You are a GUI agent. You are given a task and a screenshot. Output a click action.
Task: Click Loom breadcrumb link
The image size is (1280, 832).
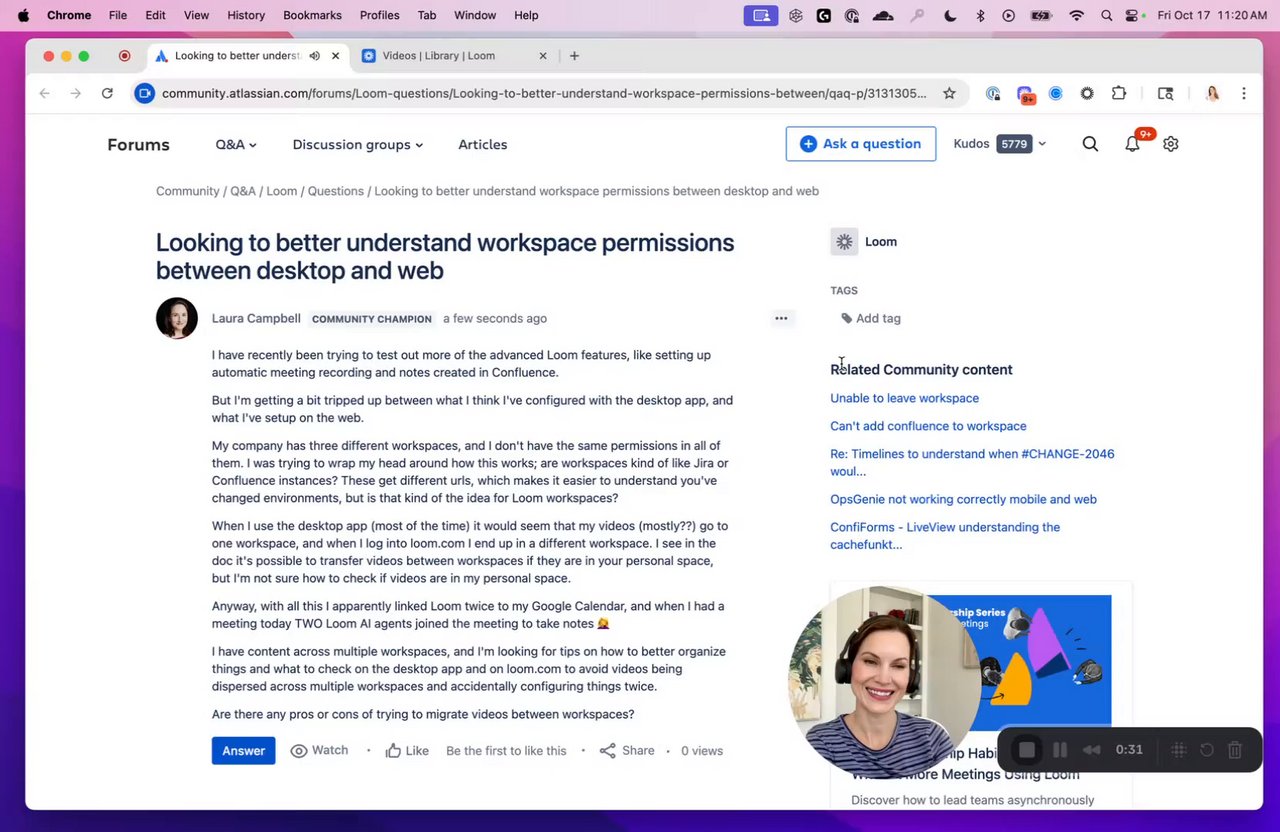tap(282, 191)
